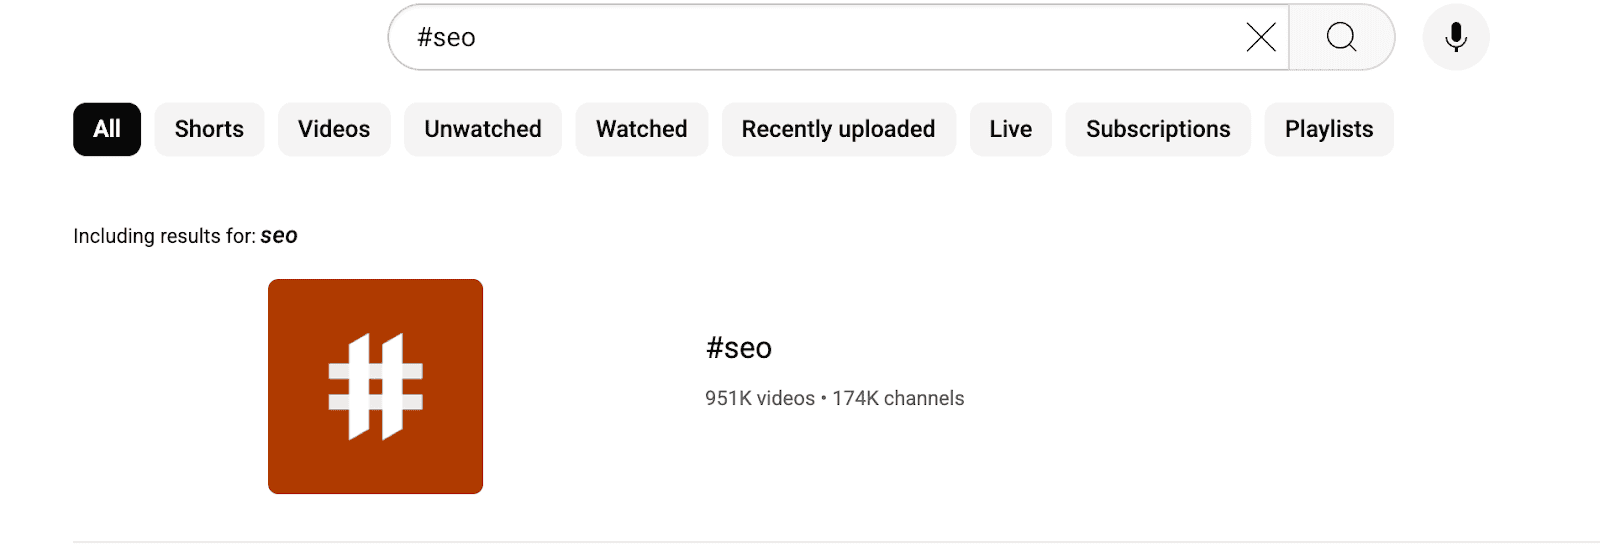The image size is (1600, 548).
Task: Show only Watched results
Action: pos(641,129)
